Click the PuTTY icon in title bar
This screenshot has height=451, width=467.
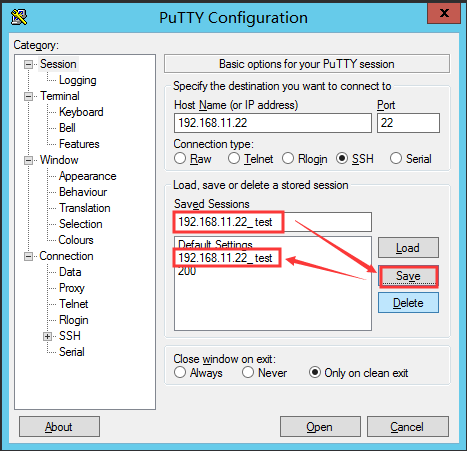(19, 17)
